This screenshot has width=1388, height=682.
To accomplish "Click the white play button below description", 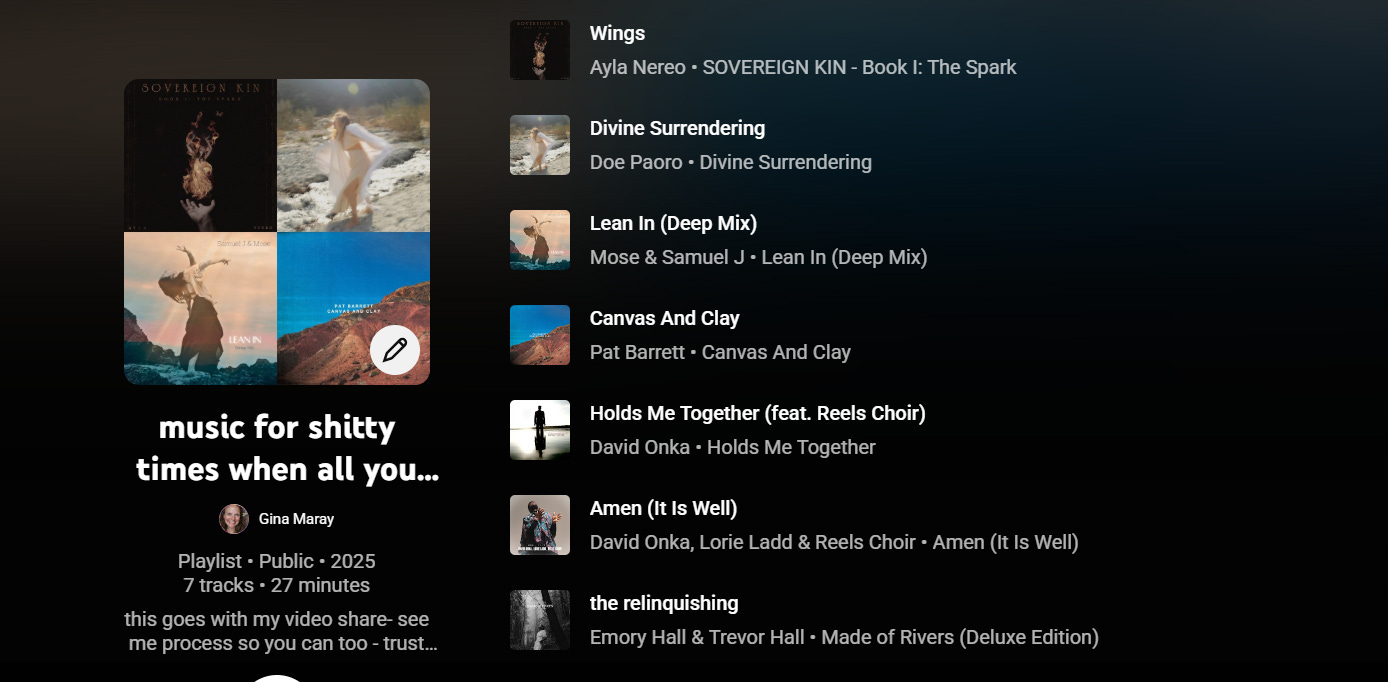I will pyautogui.click(x=277, y=679).
